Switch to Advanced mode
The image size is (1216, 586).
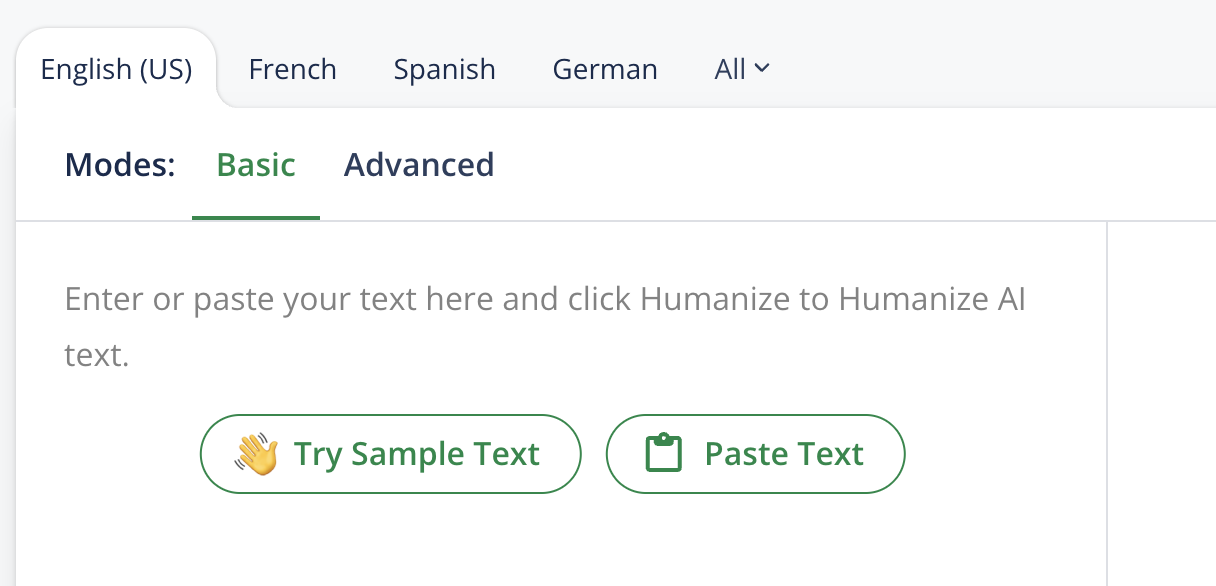tap(419, 165)
